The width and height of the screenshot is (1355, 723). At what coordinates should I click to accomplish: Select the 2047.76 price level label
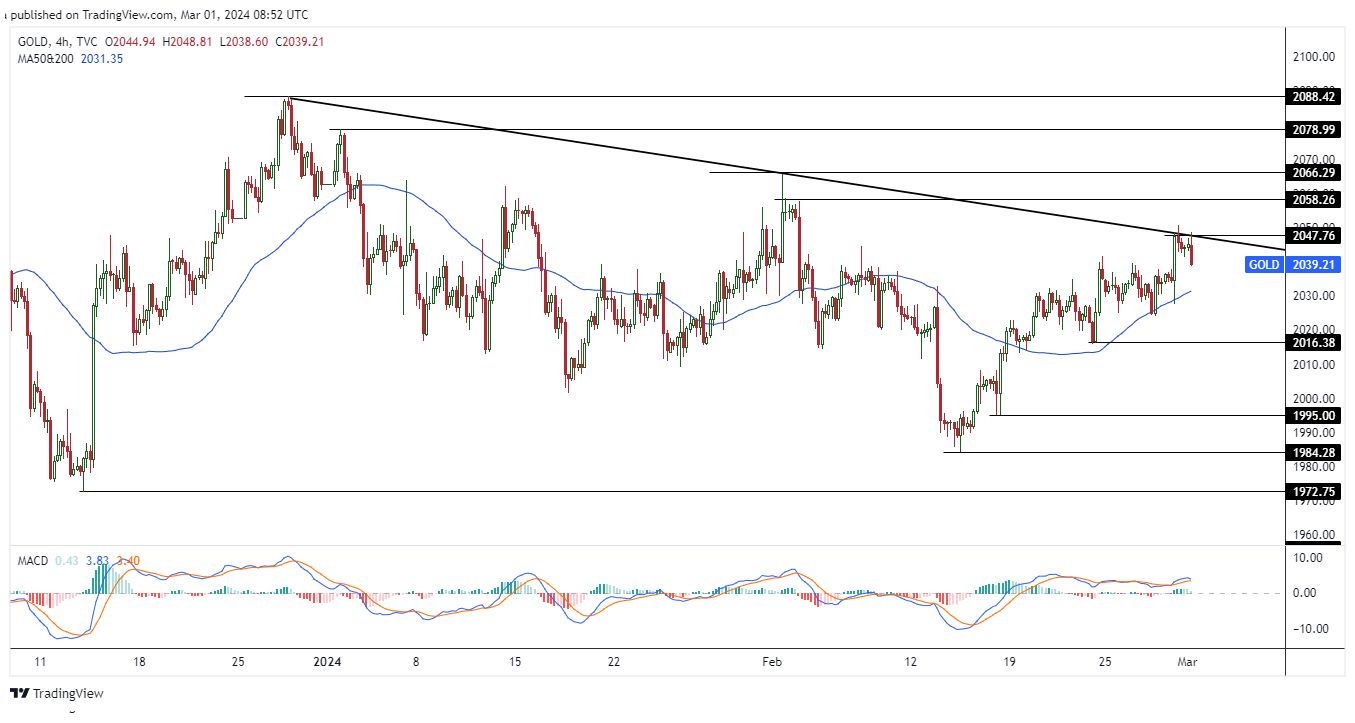pos(1314,236)
